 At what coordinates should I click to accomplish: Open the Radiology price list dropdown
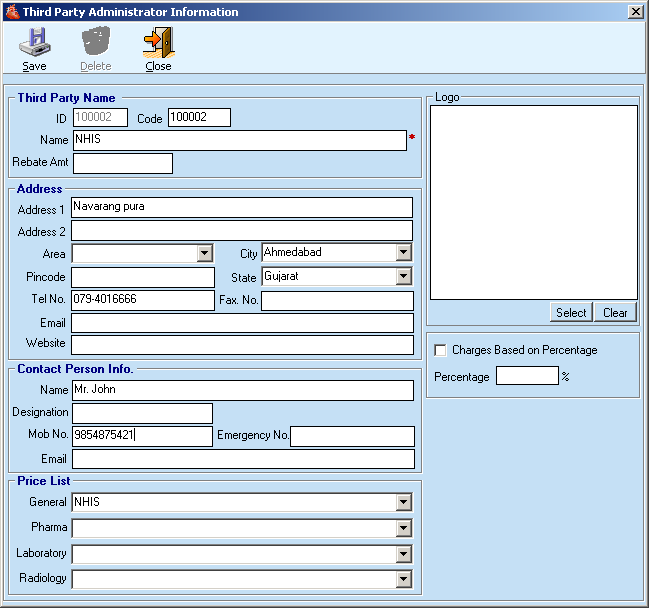pos(403,579)
